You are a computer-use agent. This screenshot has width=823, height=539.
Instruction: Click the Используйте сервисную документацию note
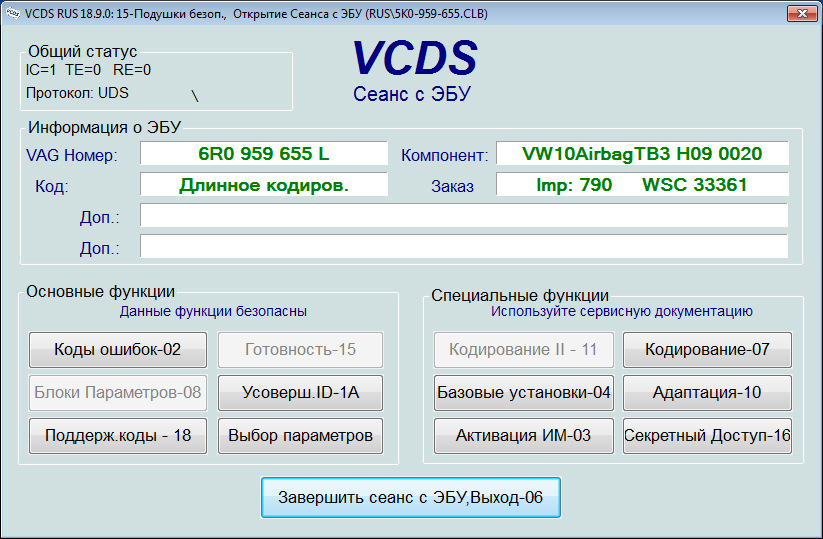tap(621, 311)
